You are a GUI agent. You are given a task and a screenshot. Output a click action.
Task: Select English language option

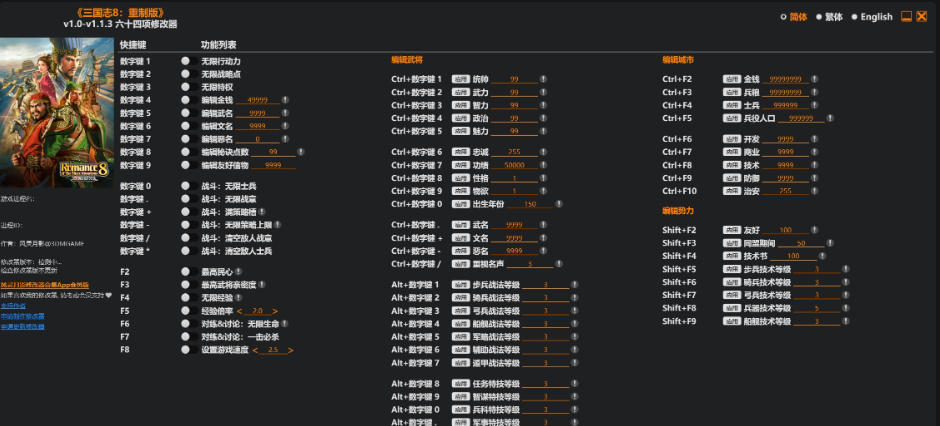point(872,17)
